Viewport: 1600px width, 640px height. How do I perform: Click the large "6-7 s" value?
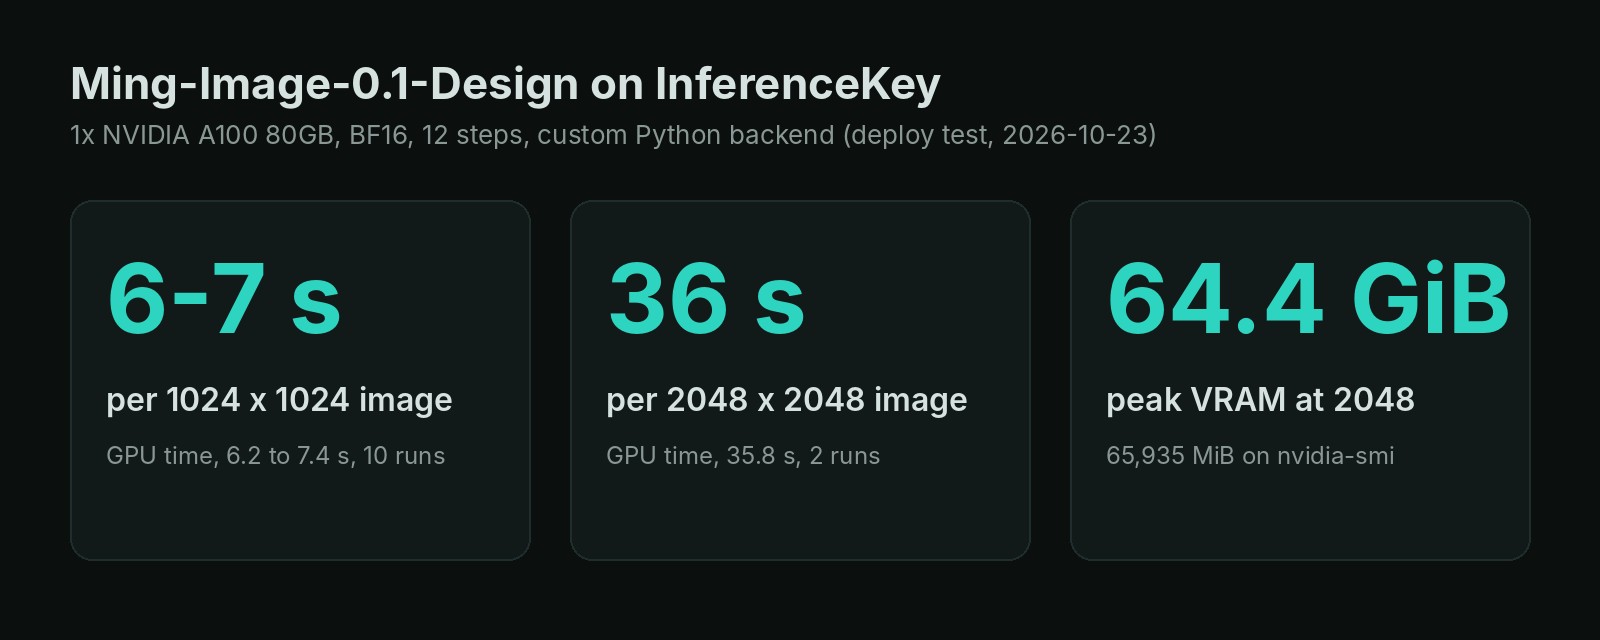point(224,298)
